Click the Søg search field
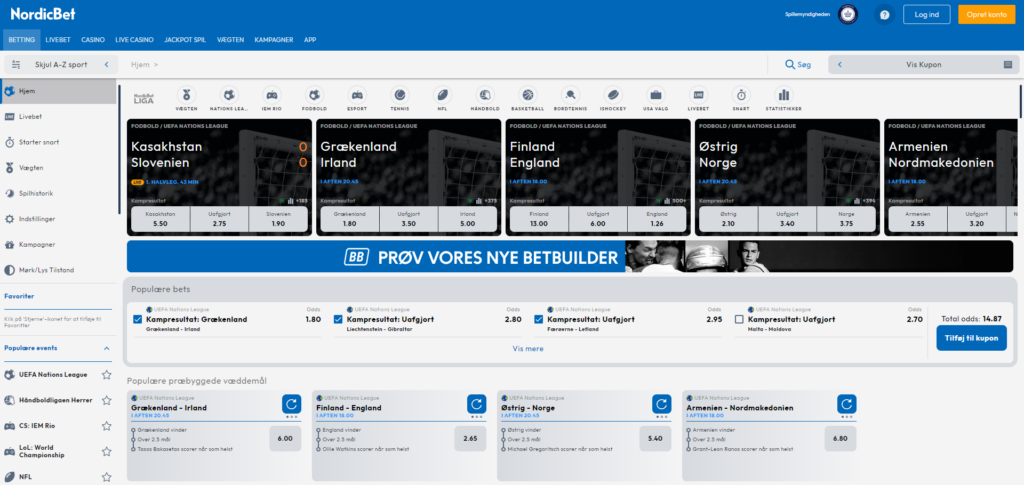 coord(798,65)
